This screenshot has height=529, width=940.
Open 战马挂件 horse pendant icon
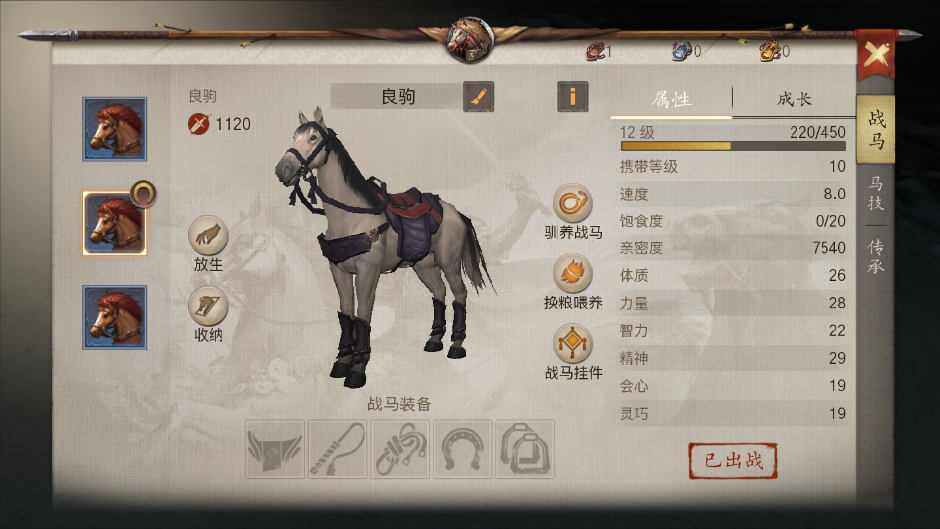coord(573,344)
